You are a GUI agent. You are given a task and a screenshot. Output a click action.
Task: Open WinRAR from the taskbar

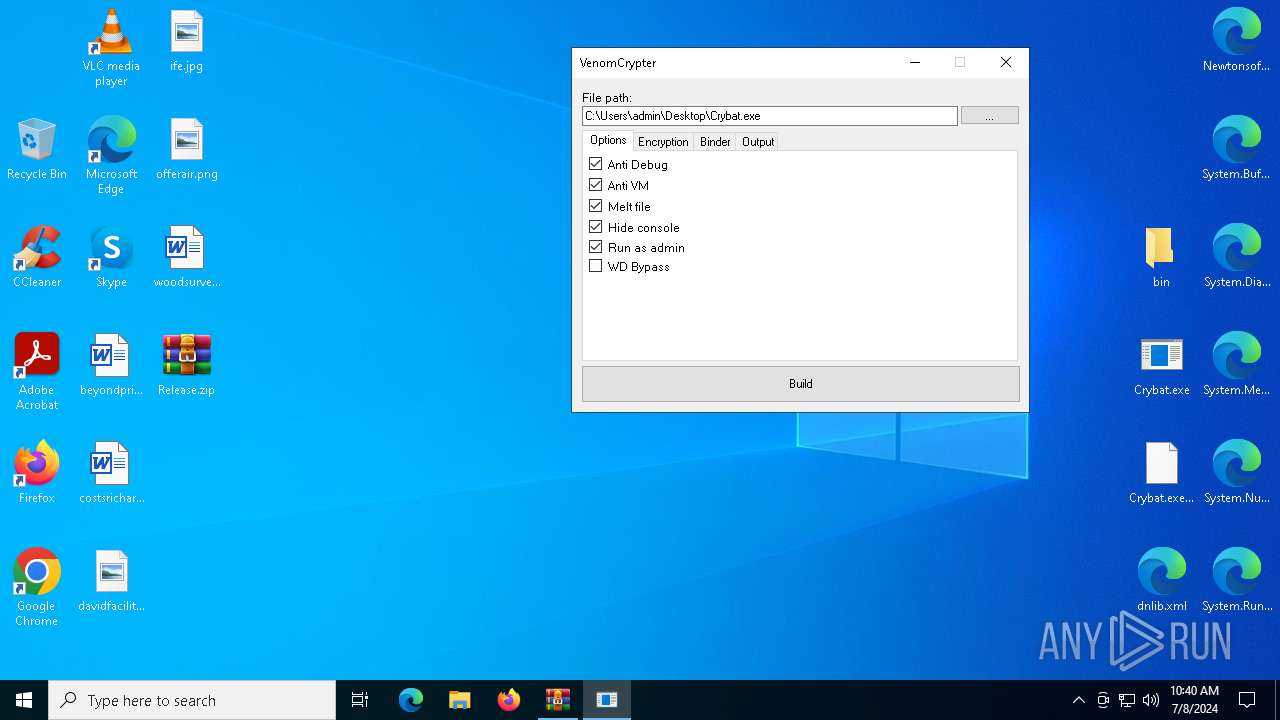pyautogui.click(x=558, y=700)
